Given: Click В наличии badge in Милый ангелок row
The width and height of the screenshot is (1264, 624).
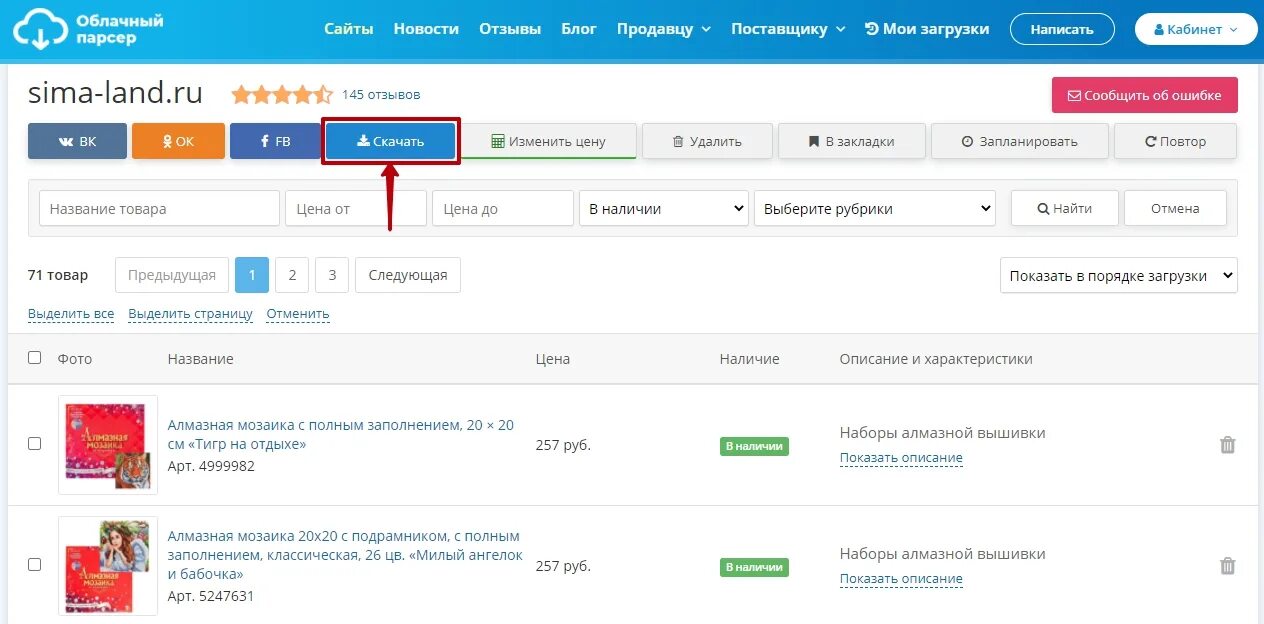Looking at the screenshot, I should tap(754, 567).
